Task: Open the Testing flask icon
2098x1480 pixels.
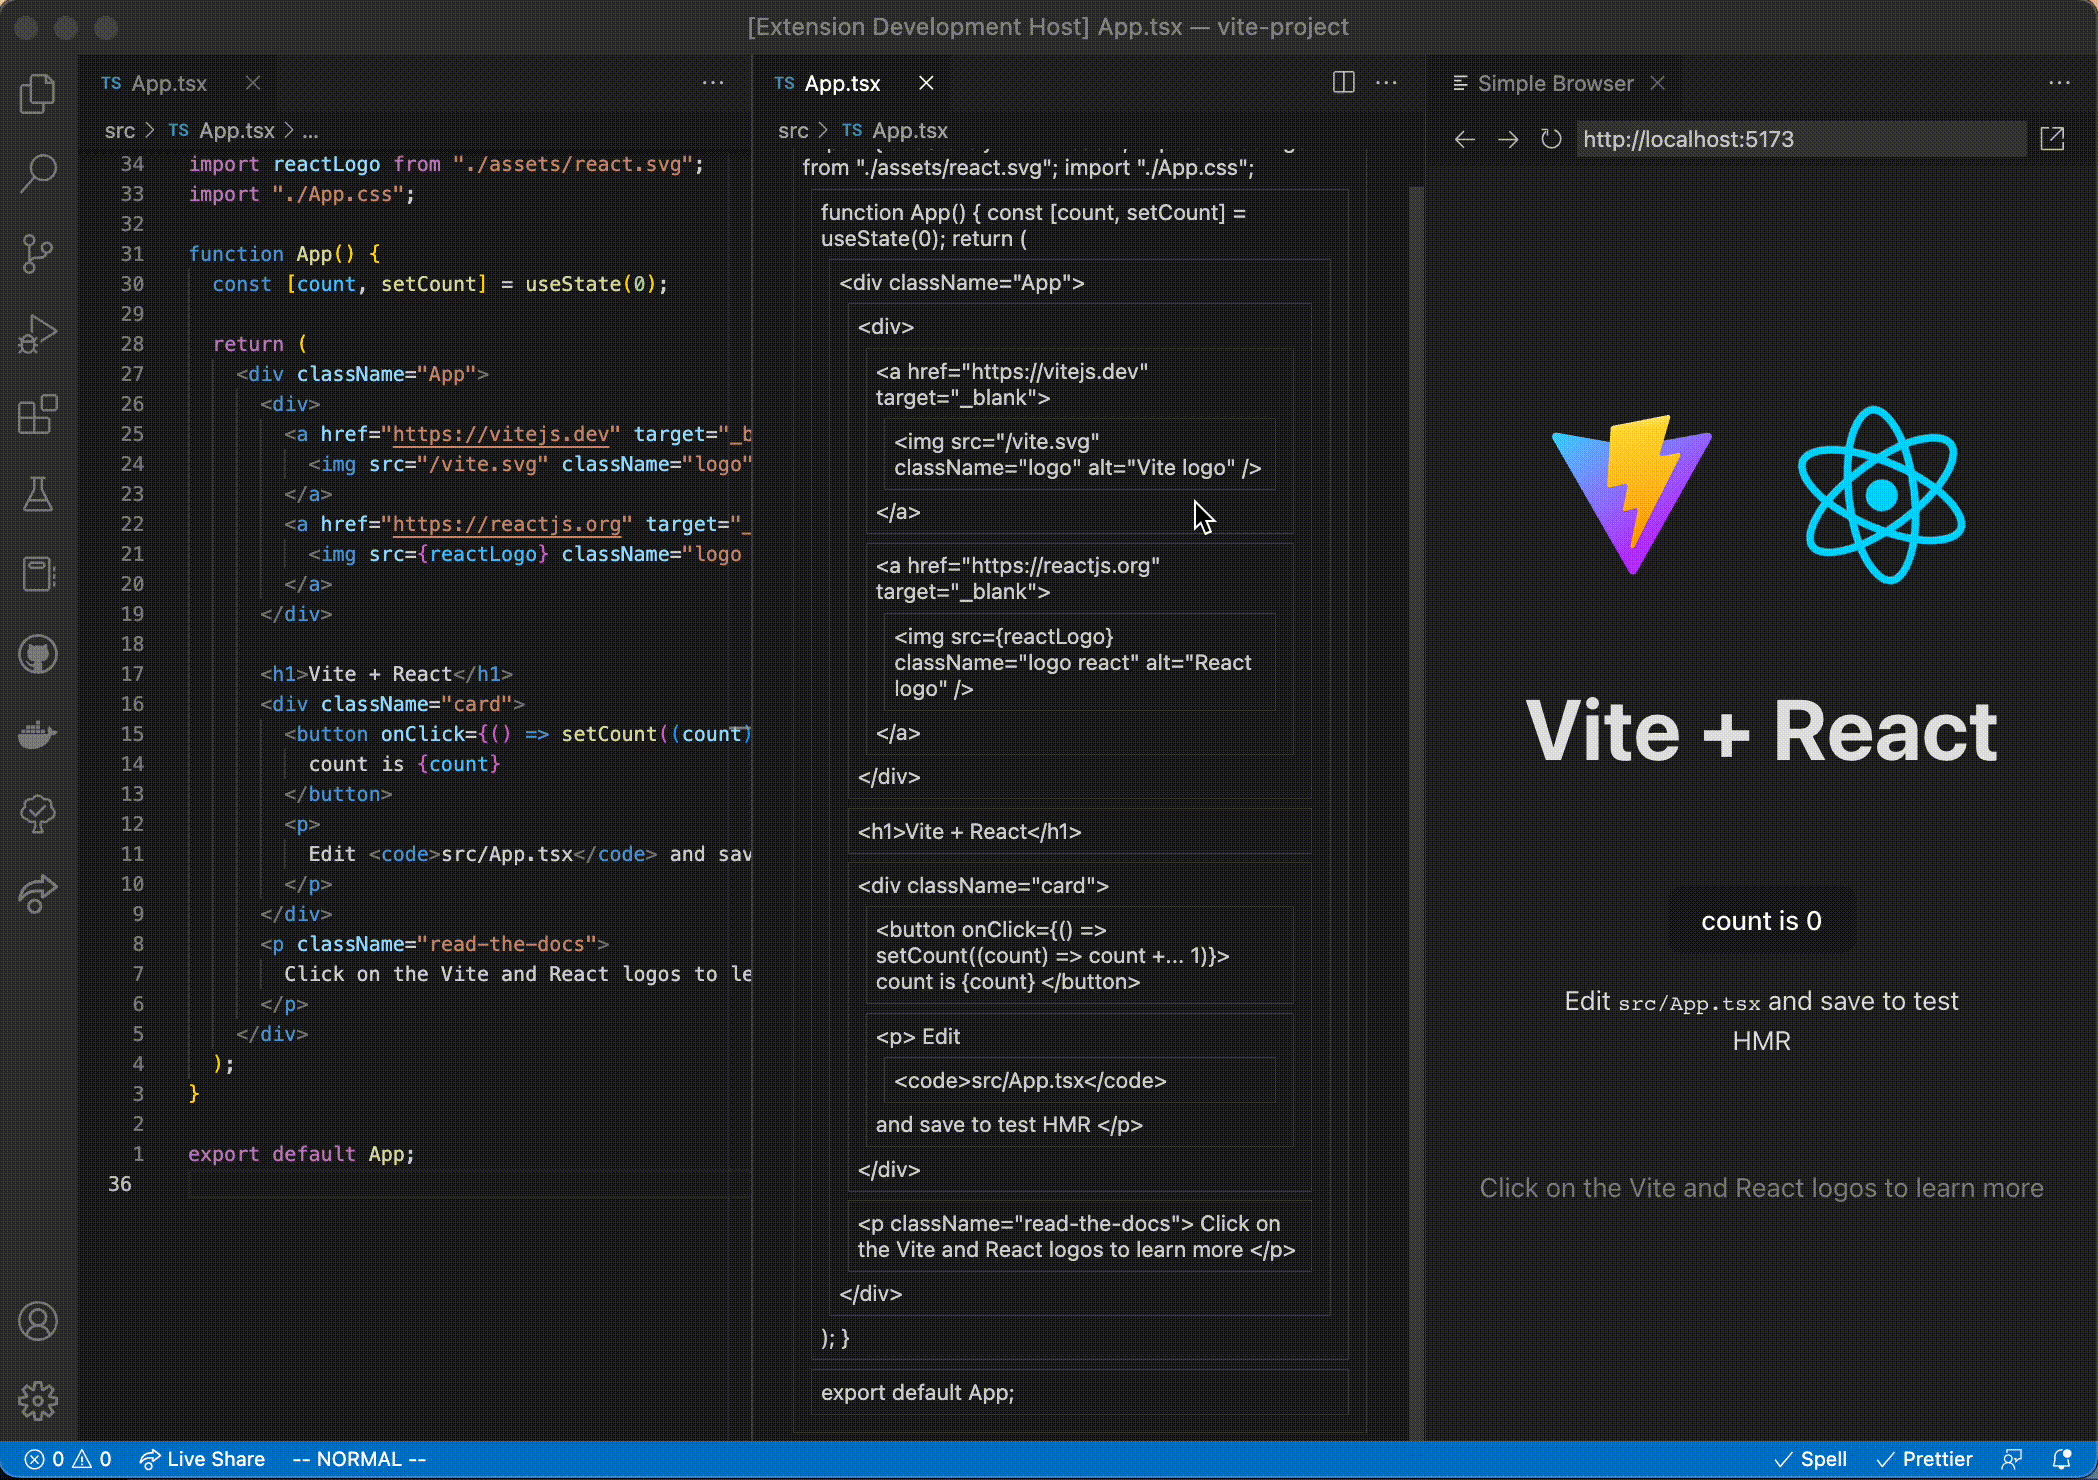Action: [38, 494]
